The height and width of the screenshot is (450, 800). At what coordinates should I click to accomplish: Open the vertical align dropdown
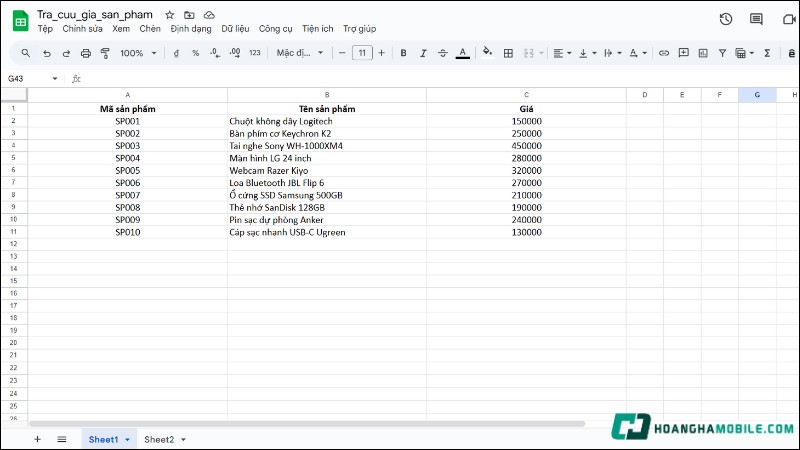587,53
